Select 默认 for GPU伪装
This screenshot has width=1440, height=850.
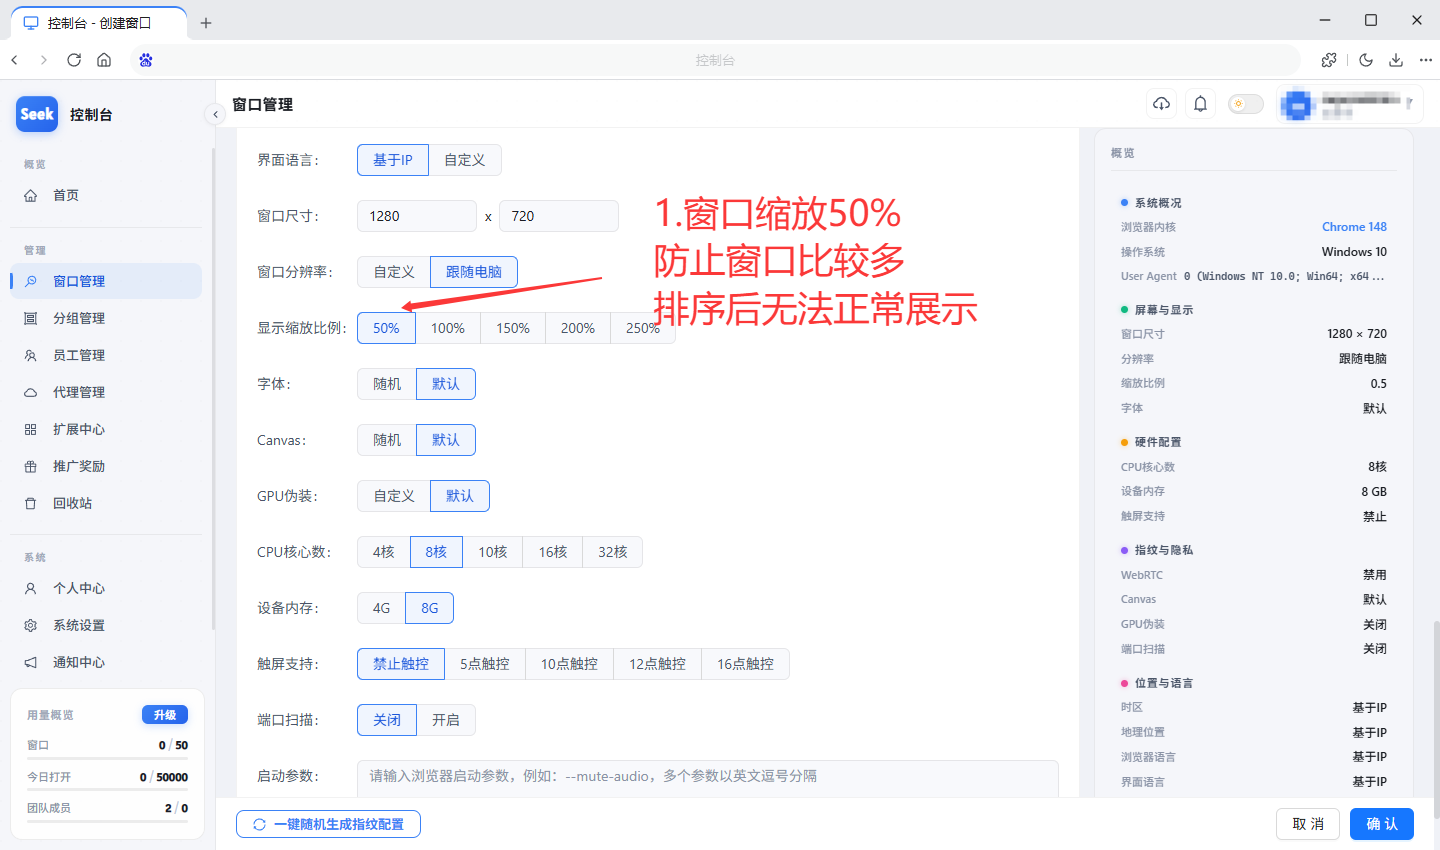(x=460, y=496)
